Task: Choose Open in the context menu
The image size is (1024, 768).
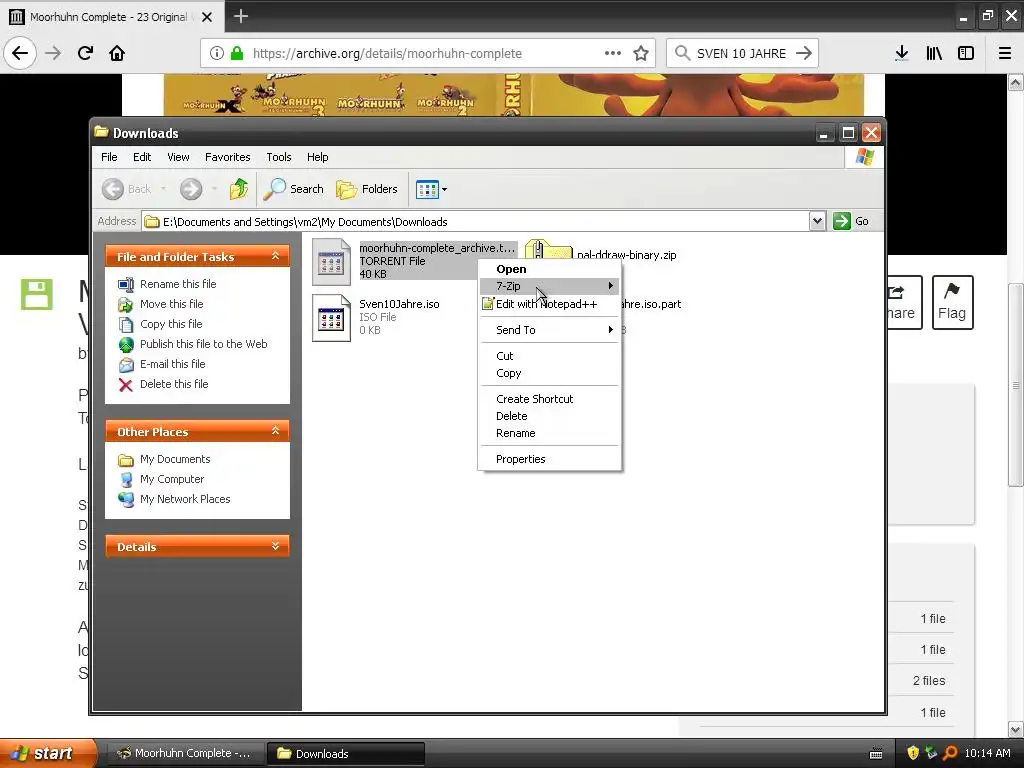Action: 549,269
